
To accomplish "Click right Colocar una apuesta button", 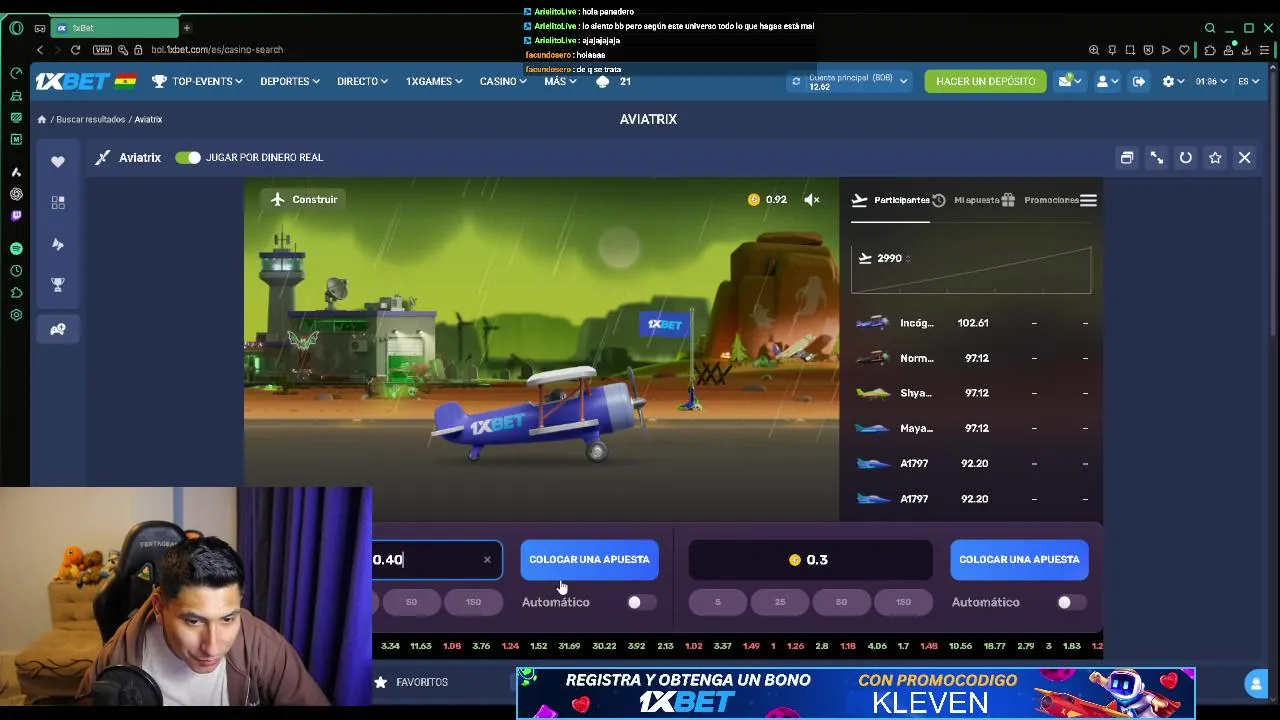I will point(1019,560).
